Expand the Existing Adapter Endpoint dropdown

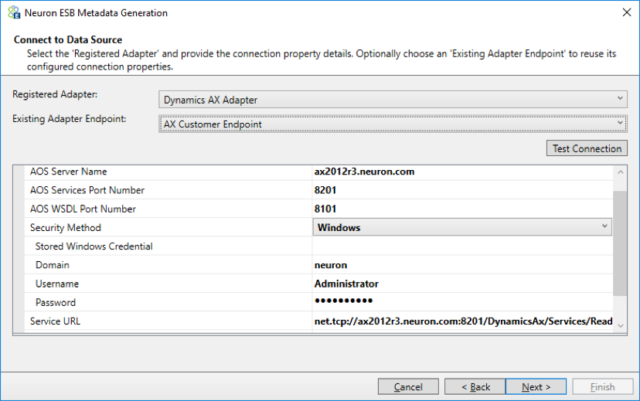click(393, 124)
